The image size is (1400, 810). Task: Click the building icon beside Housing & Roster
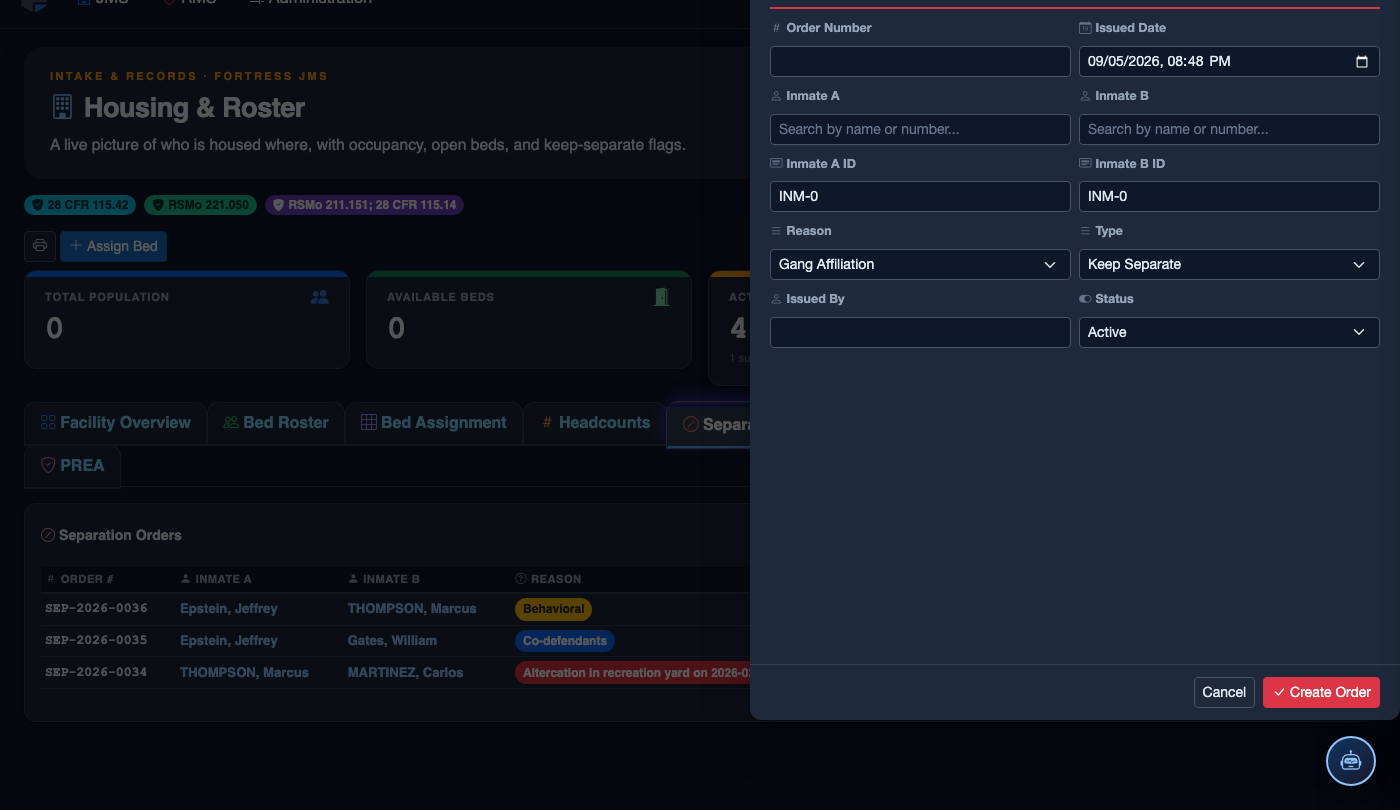(62, 107)
